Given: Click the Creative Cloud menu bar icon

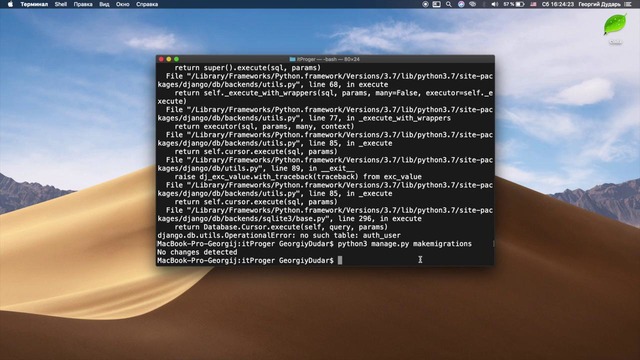Looking at the screenshot, I should (473, 4).
